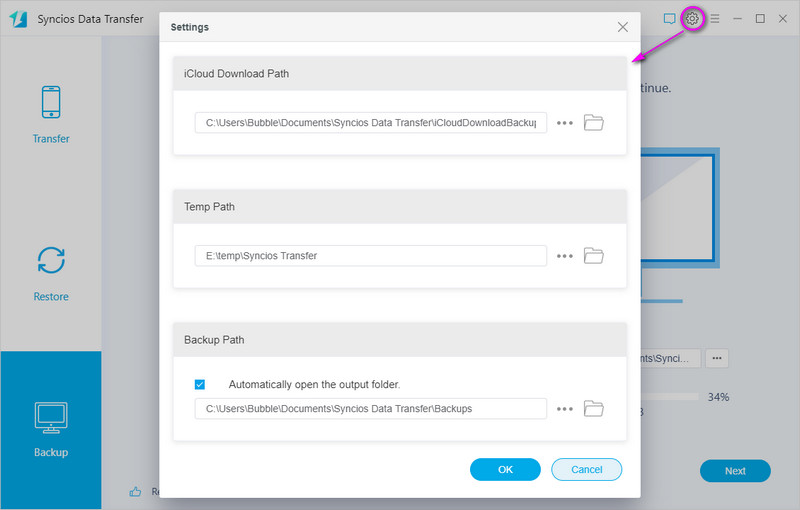Open iCloud Download Path folder icon
The width and height of the screenshot is (800, 510).
593,122
